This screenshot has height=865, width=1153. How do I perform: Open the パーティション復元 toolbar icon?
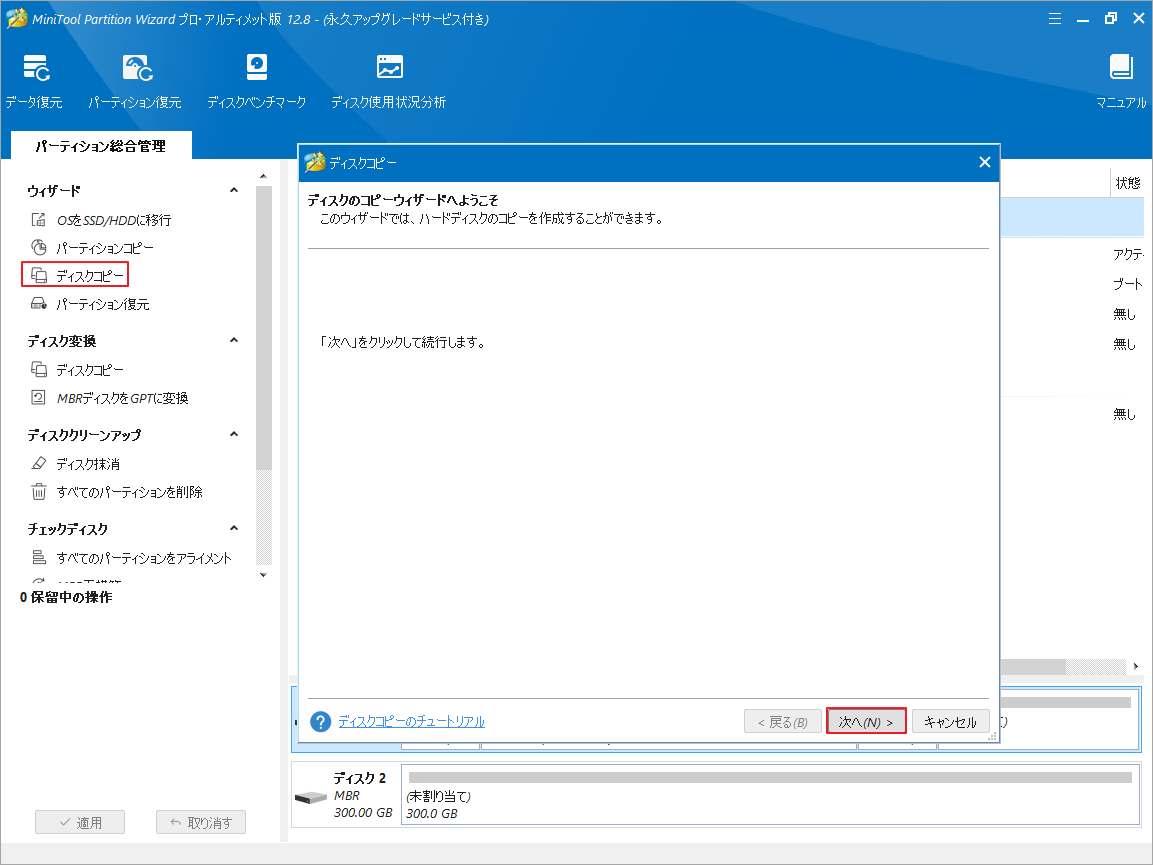point(137,68)
